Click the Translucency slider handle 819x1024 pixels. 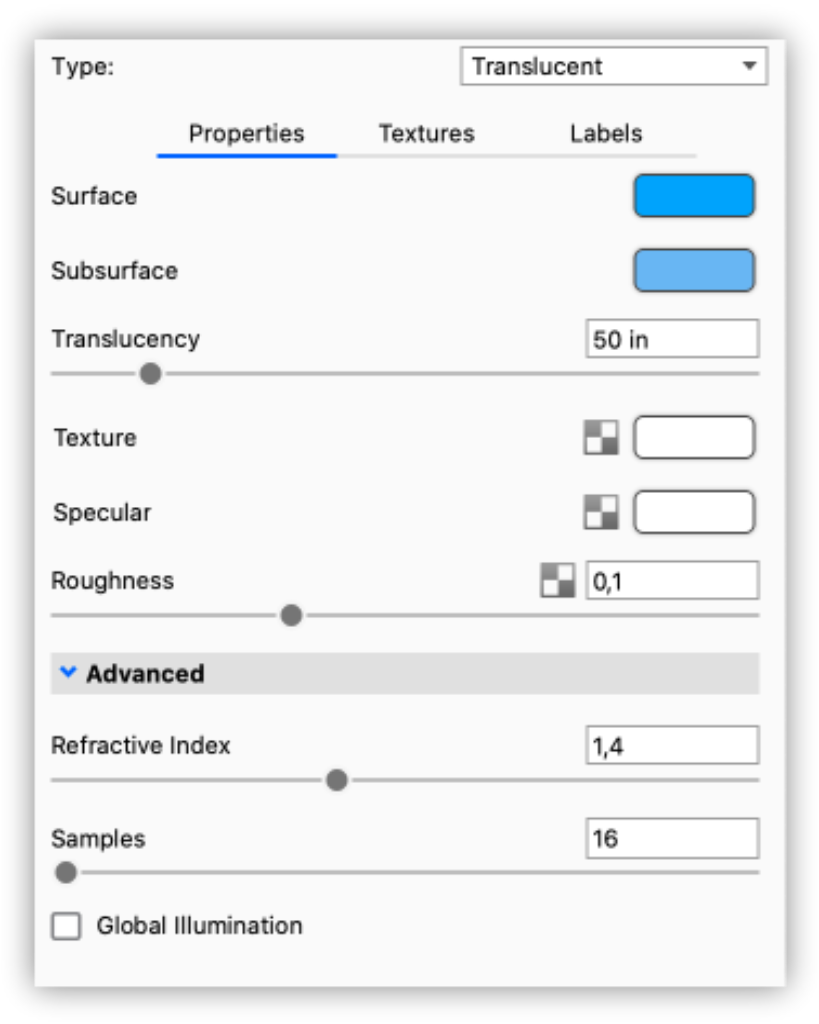[150, 374]
